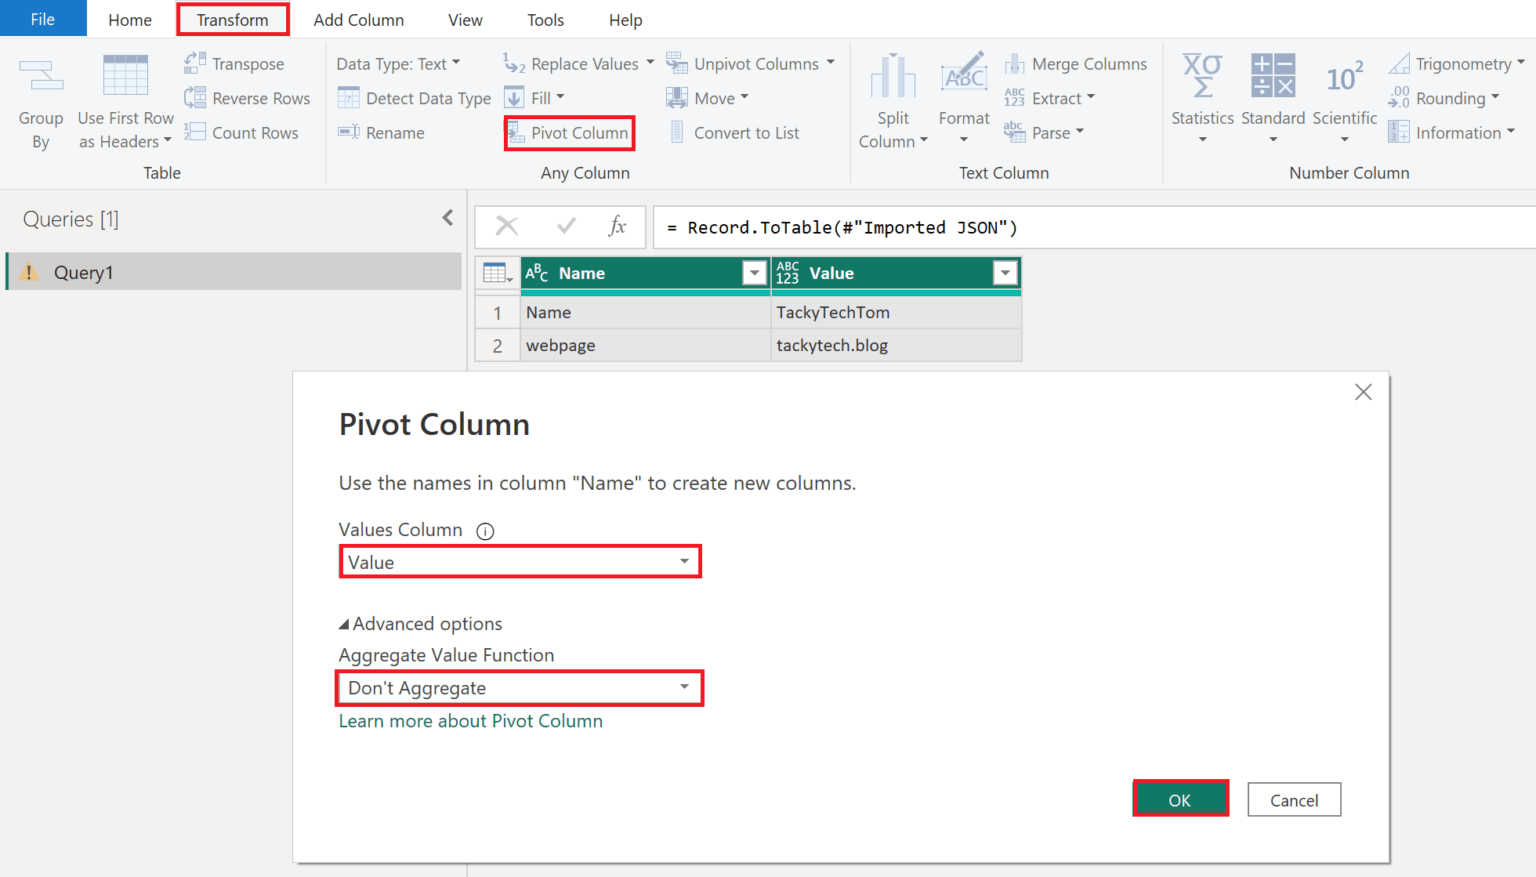The height and width of the screenshot is (877, 1536).
Task: Switch to the Add Column tab
Action: 359,19
